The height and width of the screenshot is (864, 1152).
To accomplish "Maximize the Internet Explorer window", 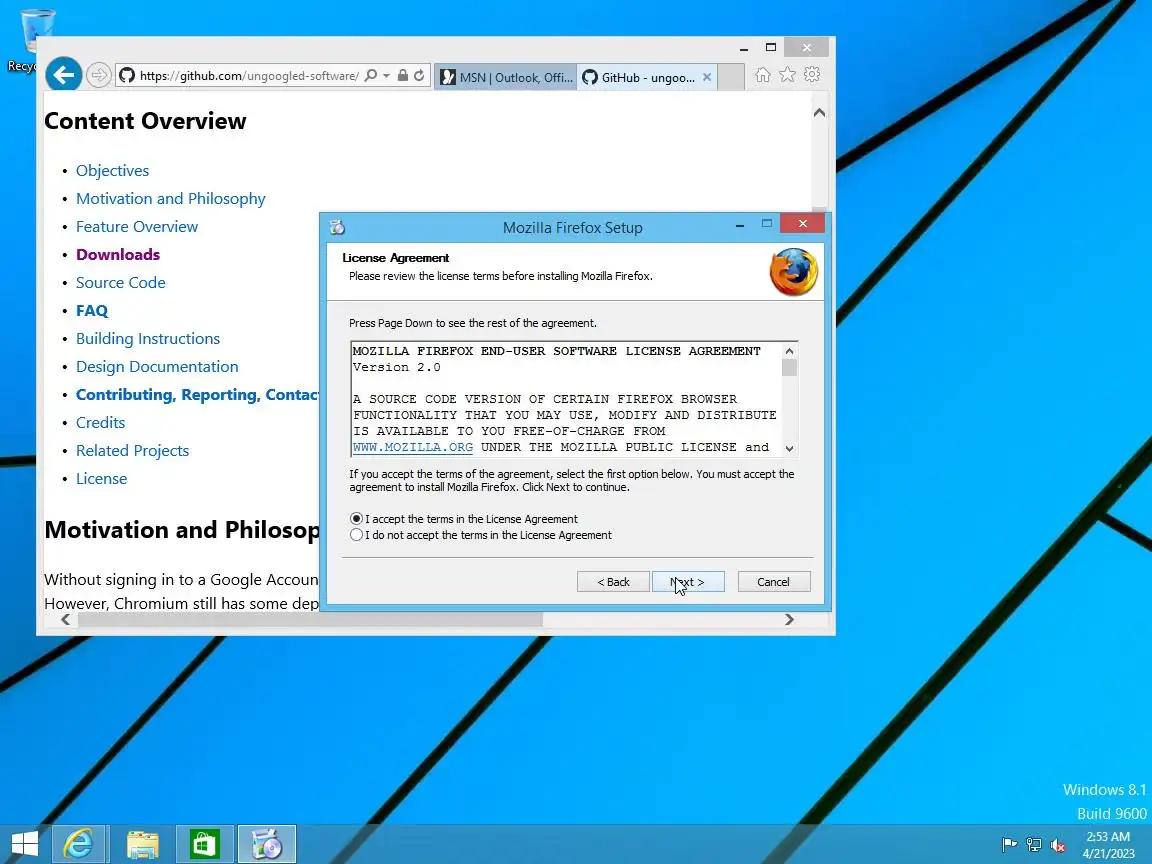I will [x=771, y=48].
